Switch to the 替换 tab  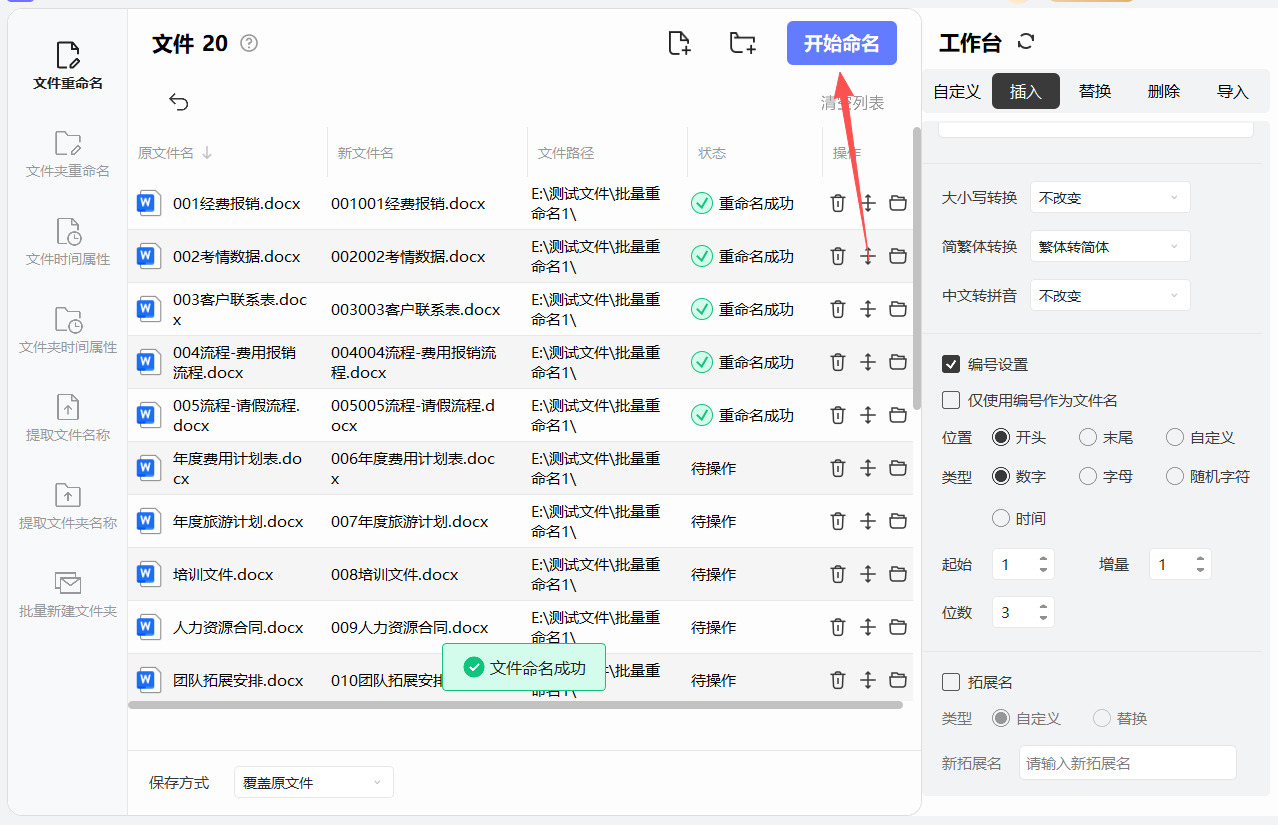tap(1095, 91)
